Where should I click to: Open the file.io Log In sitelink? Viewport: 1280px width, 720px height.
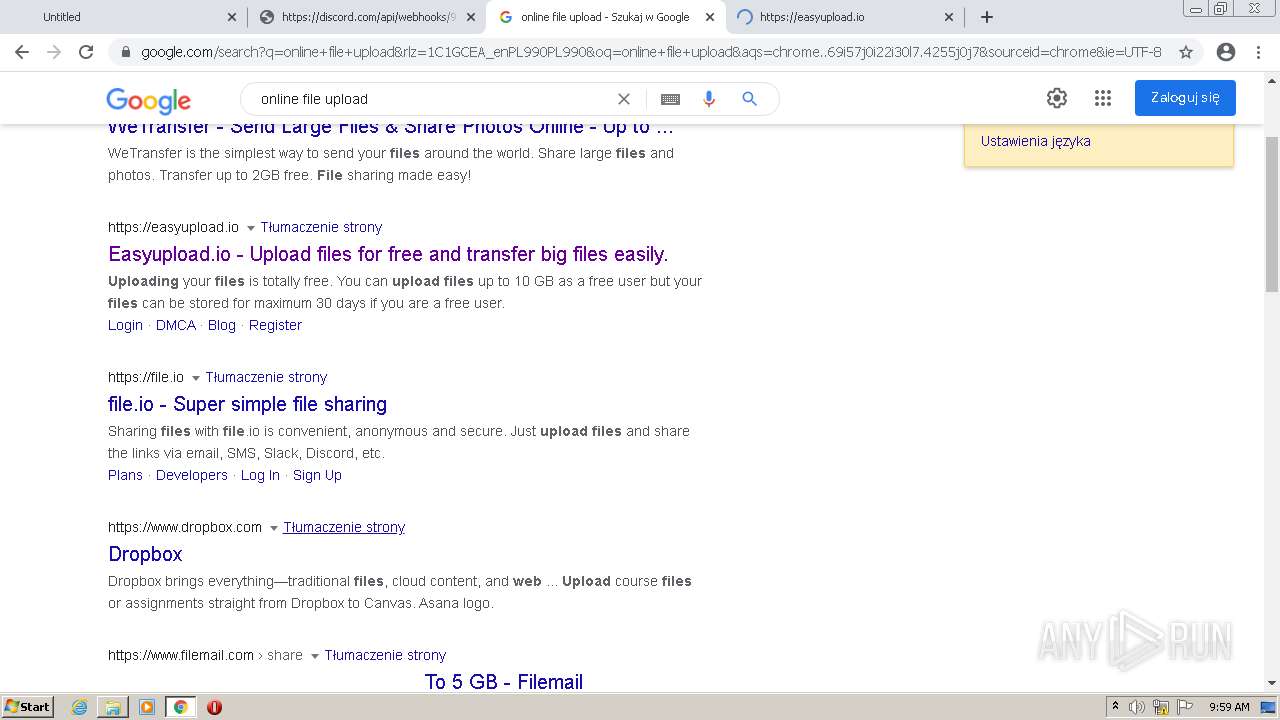click(260, 475)
